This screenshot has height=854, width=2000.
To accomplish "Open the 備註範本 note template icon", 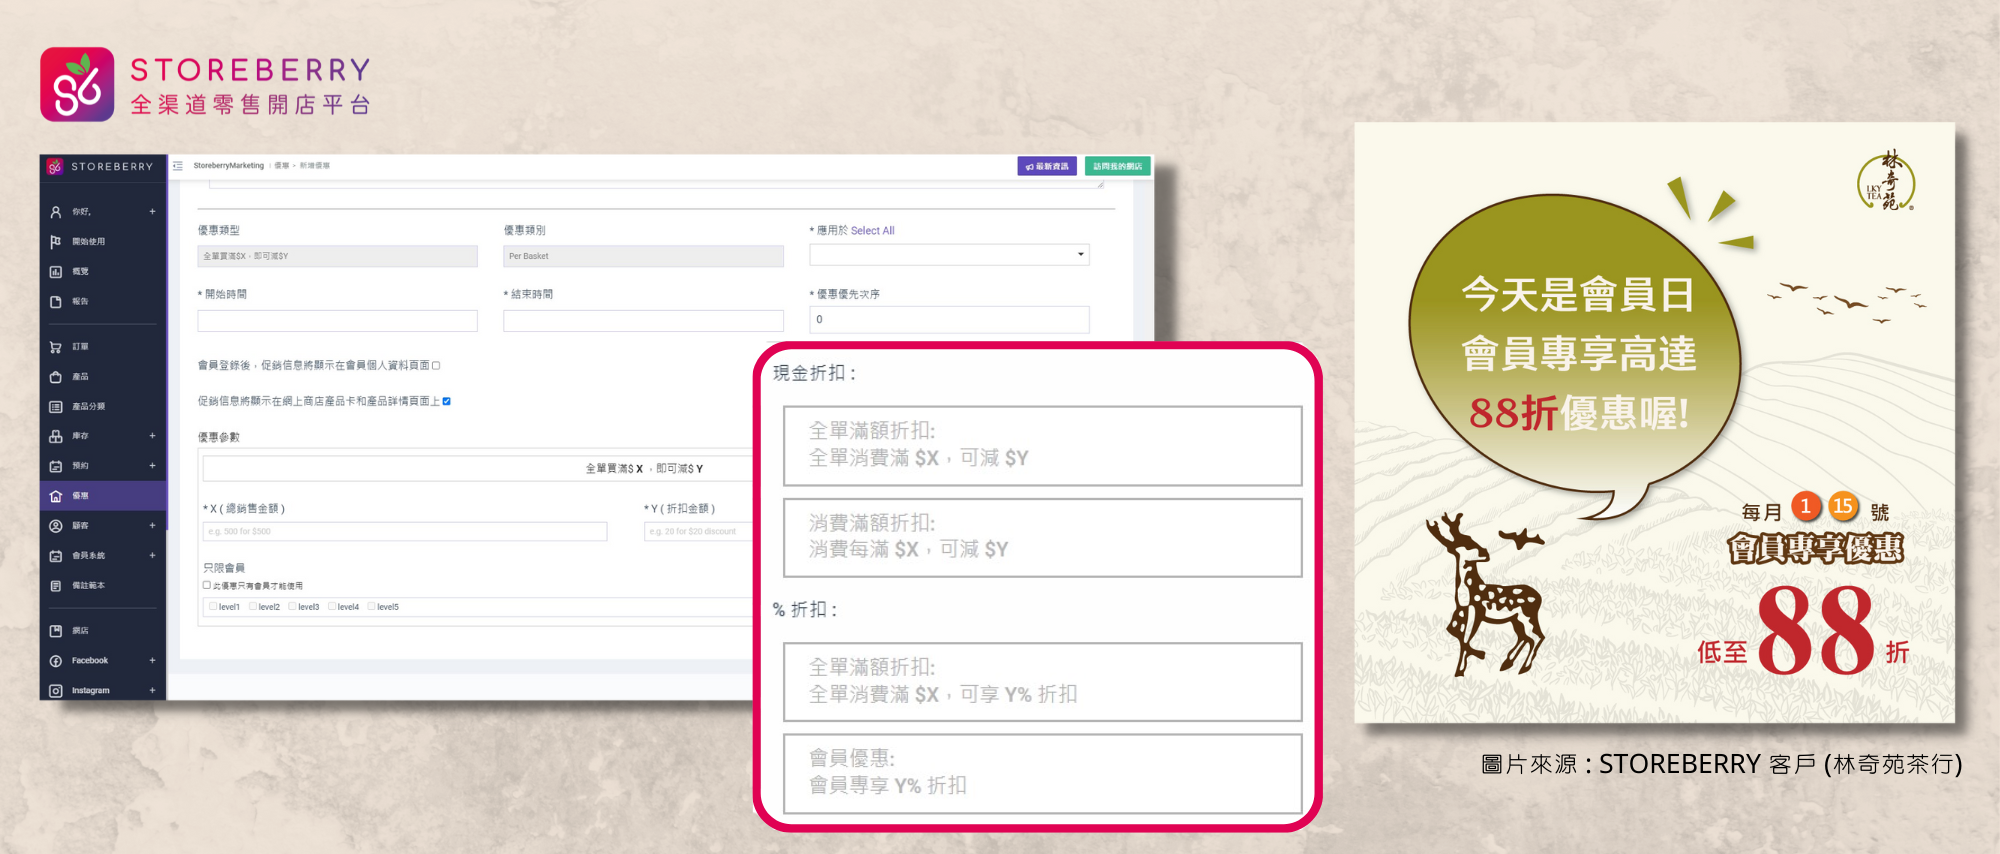I will point(56,586).
